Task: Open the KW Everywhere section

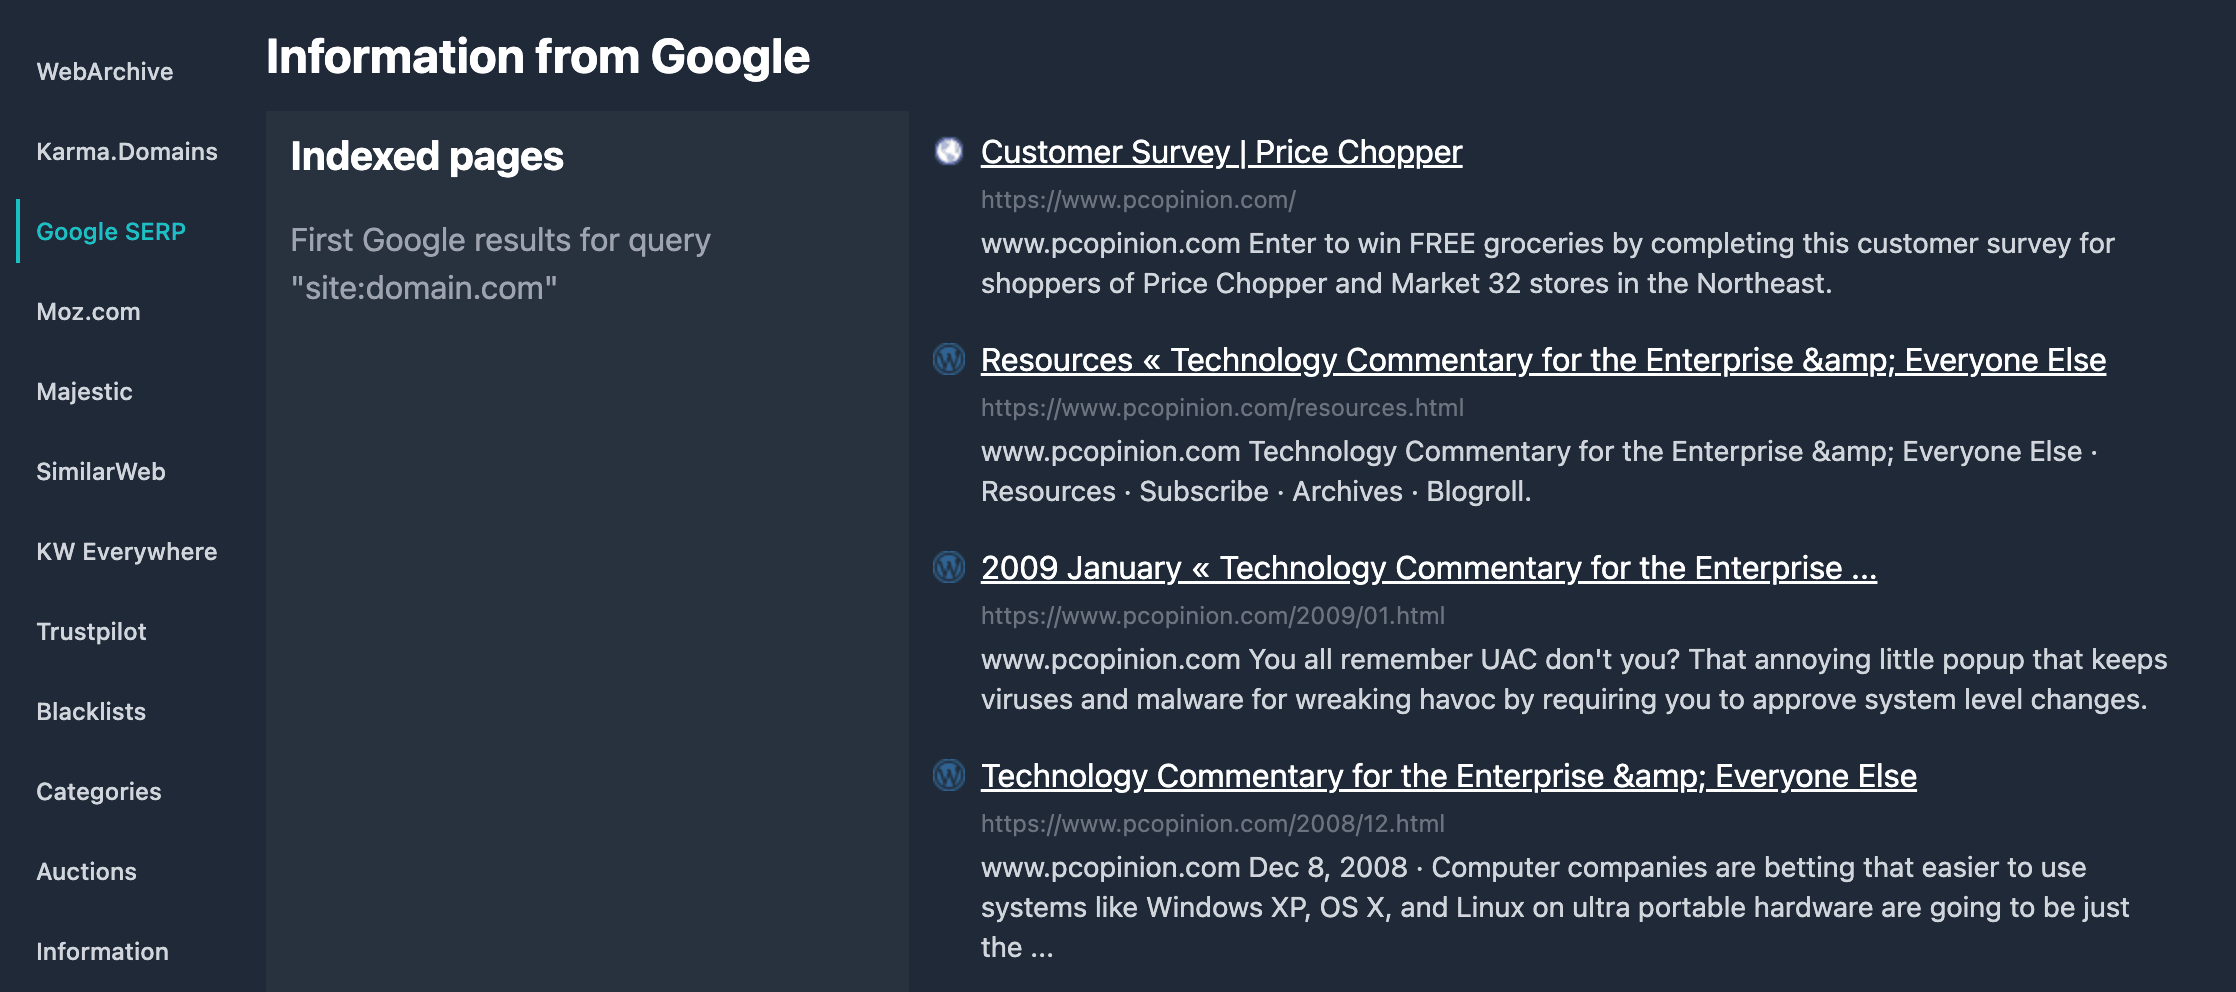Action: 127,551
